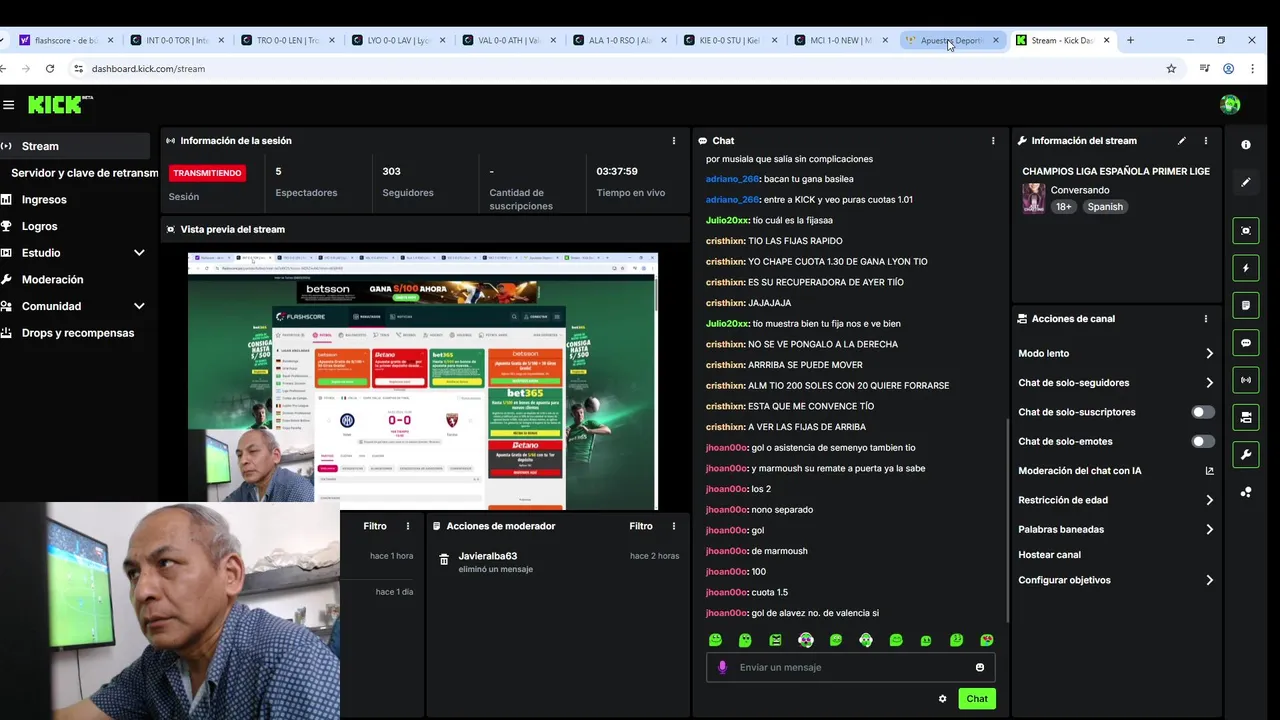Image resolution: width=1280 pixels, height=720 pixels.
Task: Open emoji picker in chat input
Action: [x=980, y=667]
